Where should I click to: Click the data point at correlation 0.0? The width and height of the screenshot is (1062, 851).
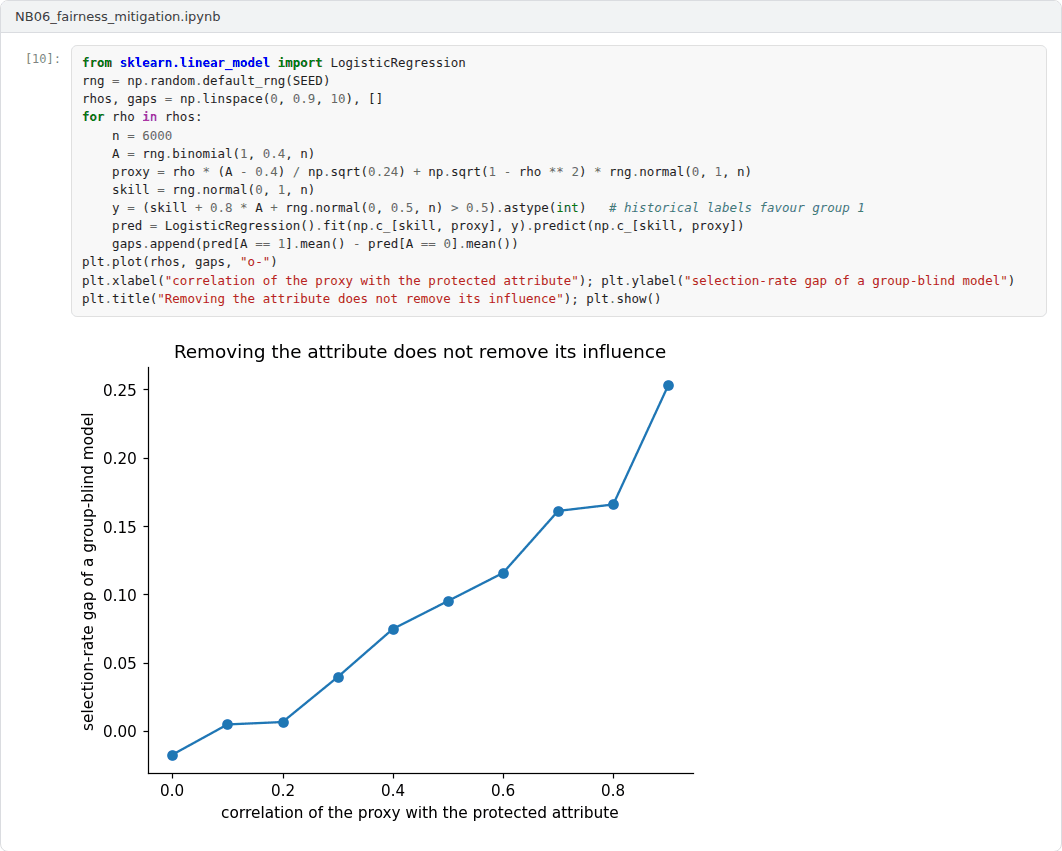pos(173,755)
